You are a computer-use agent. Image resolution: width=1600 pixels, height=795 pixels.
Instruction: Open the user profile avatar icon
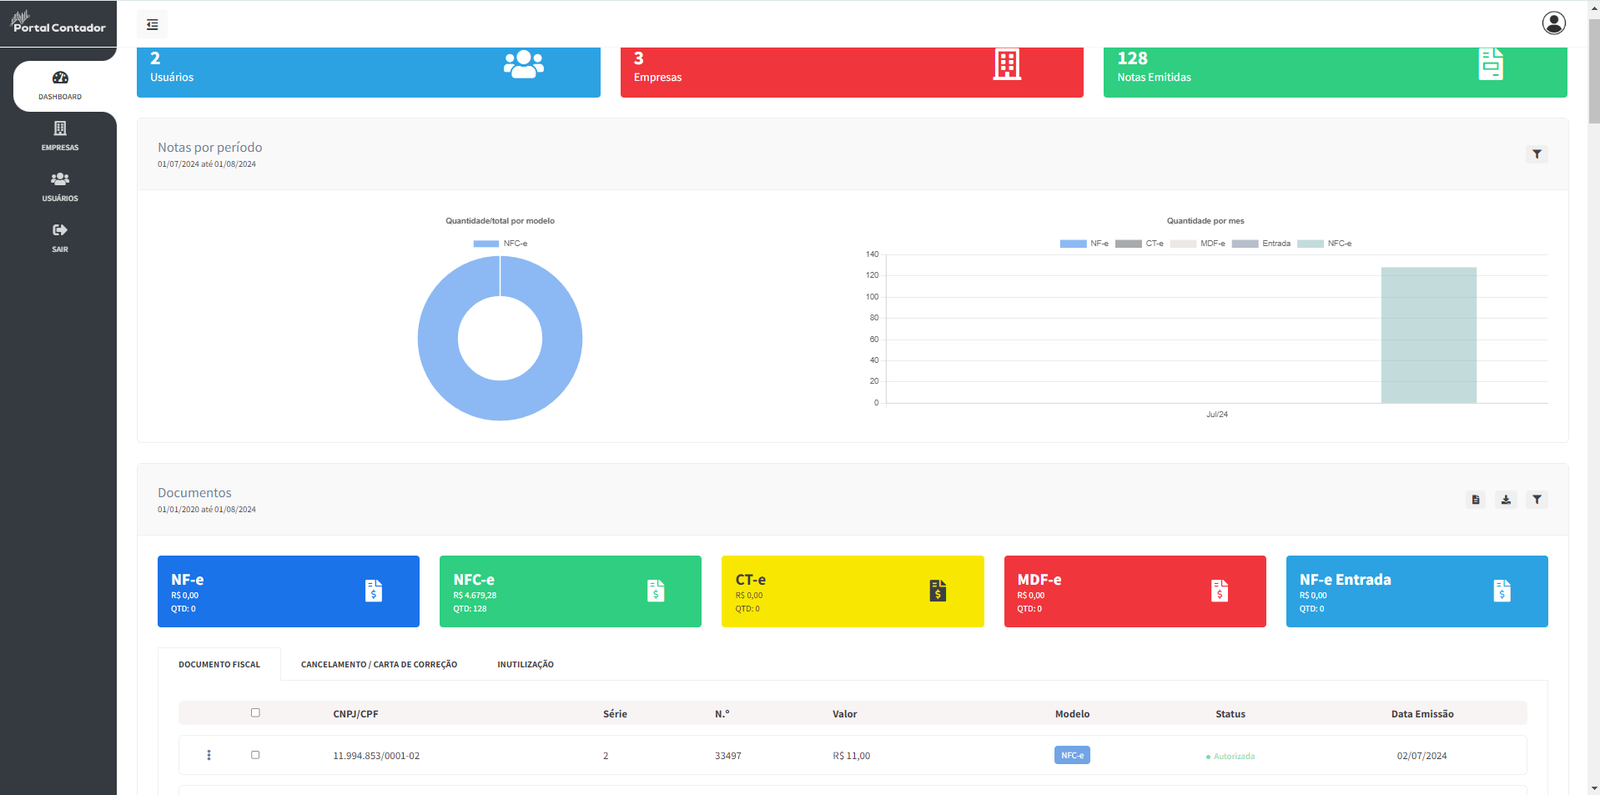point(1553,23)
